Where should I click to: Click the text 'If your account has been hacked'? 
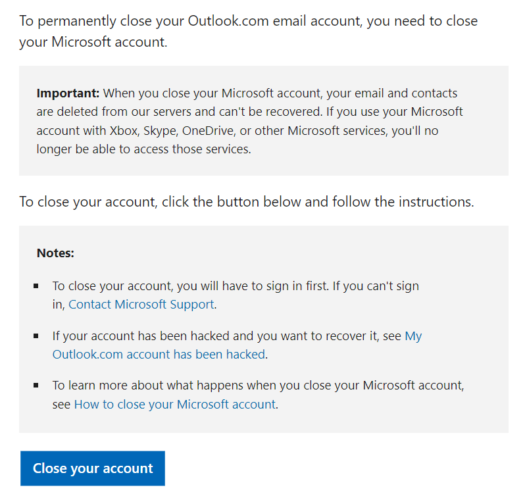(141, 336)
